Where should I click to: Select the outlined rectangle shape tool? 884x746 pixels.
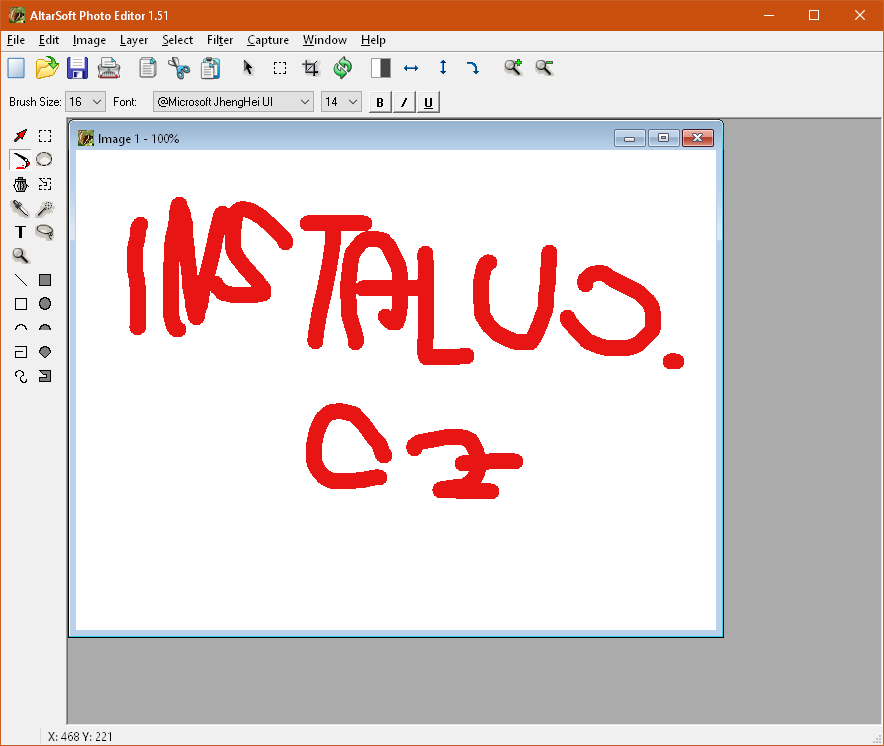[21, 304]
